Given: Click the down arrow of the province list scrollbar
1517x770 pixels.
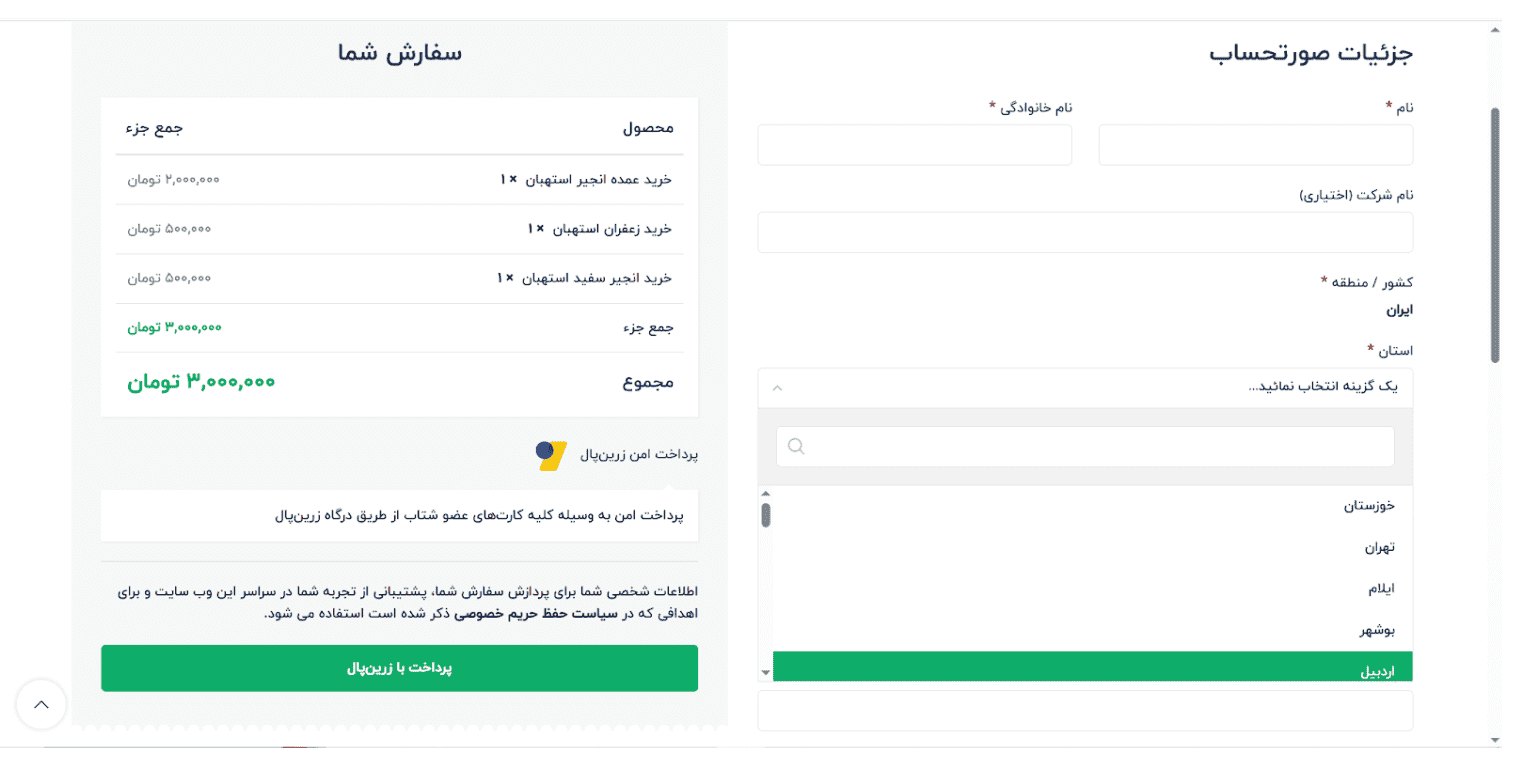Looking at the screenshot, I should (766, 672).
